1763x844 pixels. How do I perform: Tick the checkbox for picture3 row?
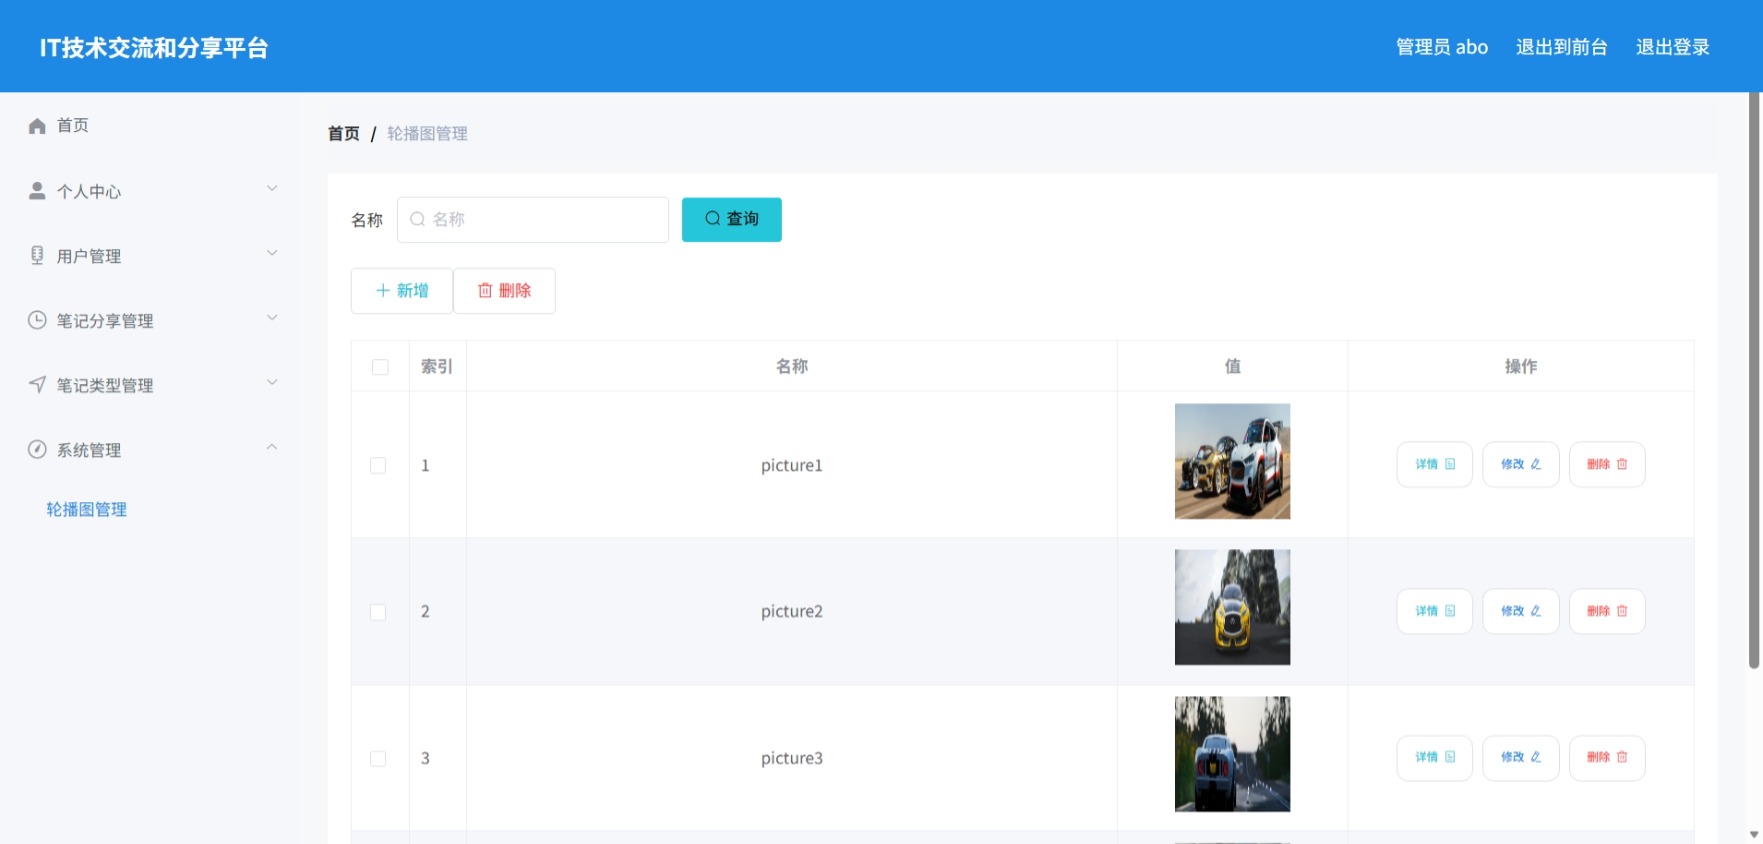tap(378, 759)
